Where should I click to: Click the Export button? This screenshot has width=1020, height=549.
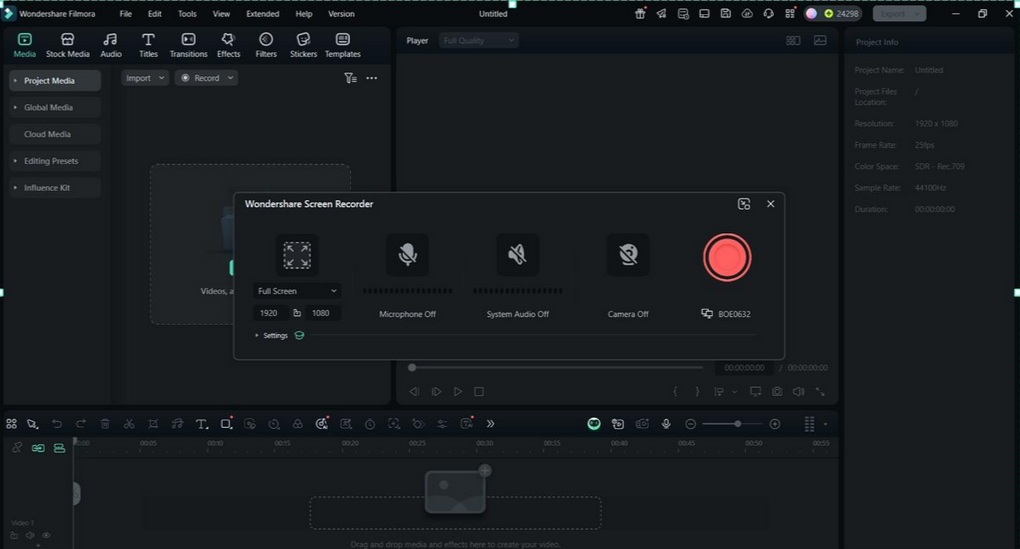[x=899, y=14]
